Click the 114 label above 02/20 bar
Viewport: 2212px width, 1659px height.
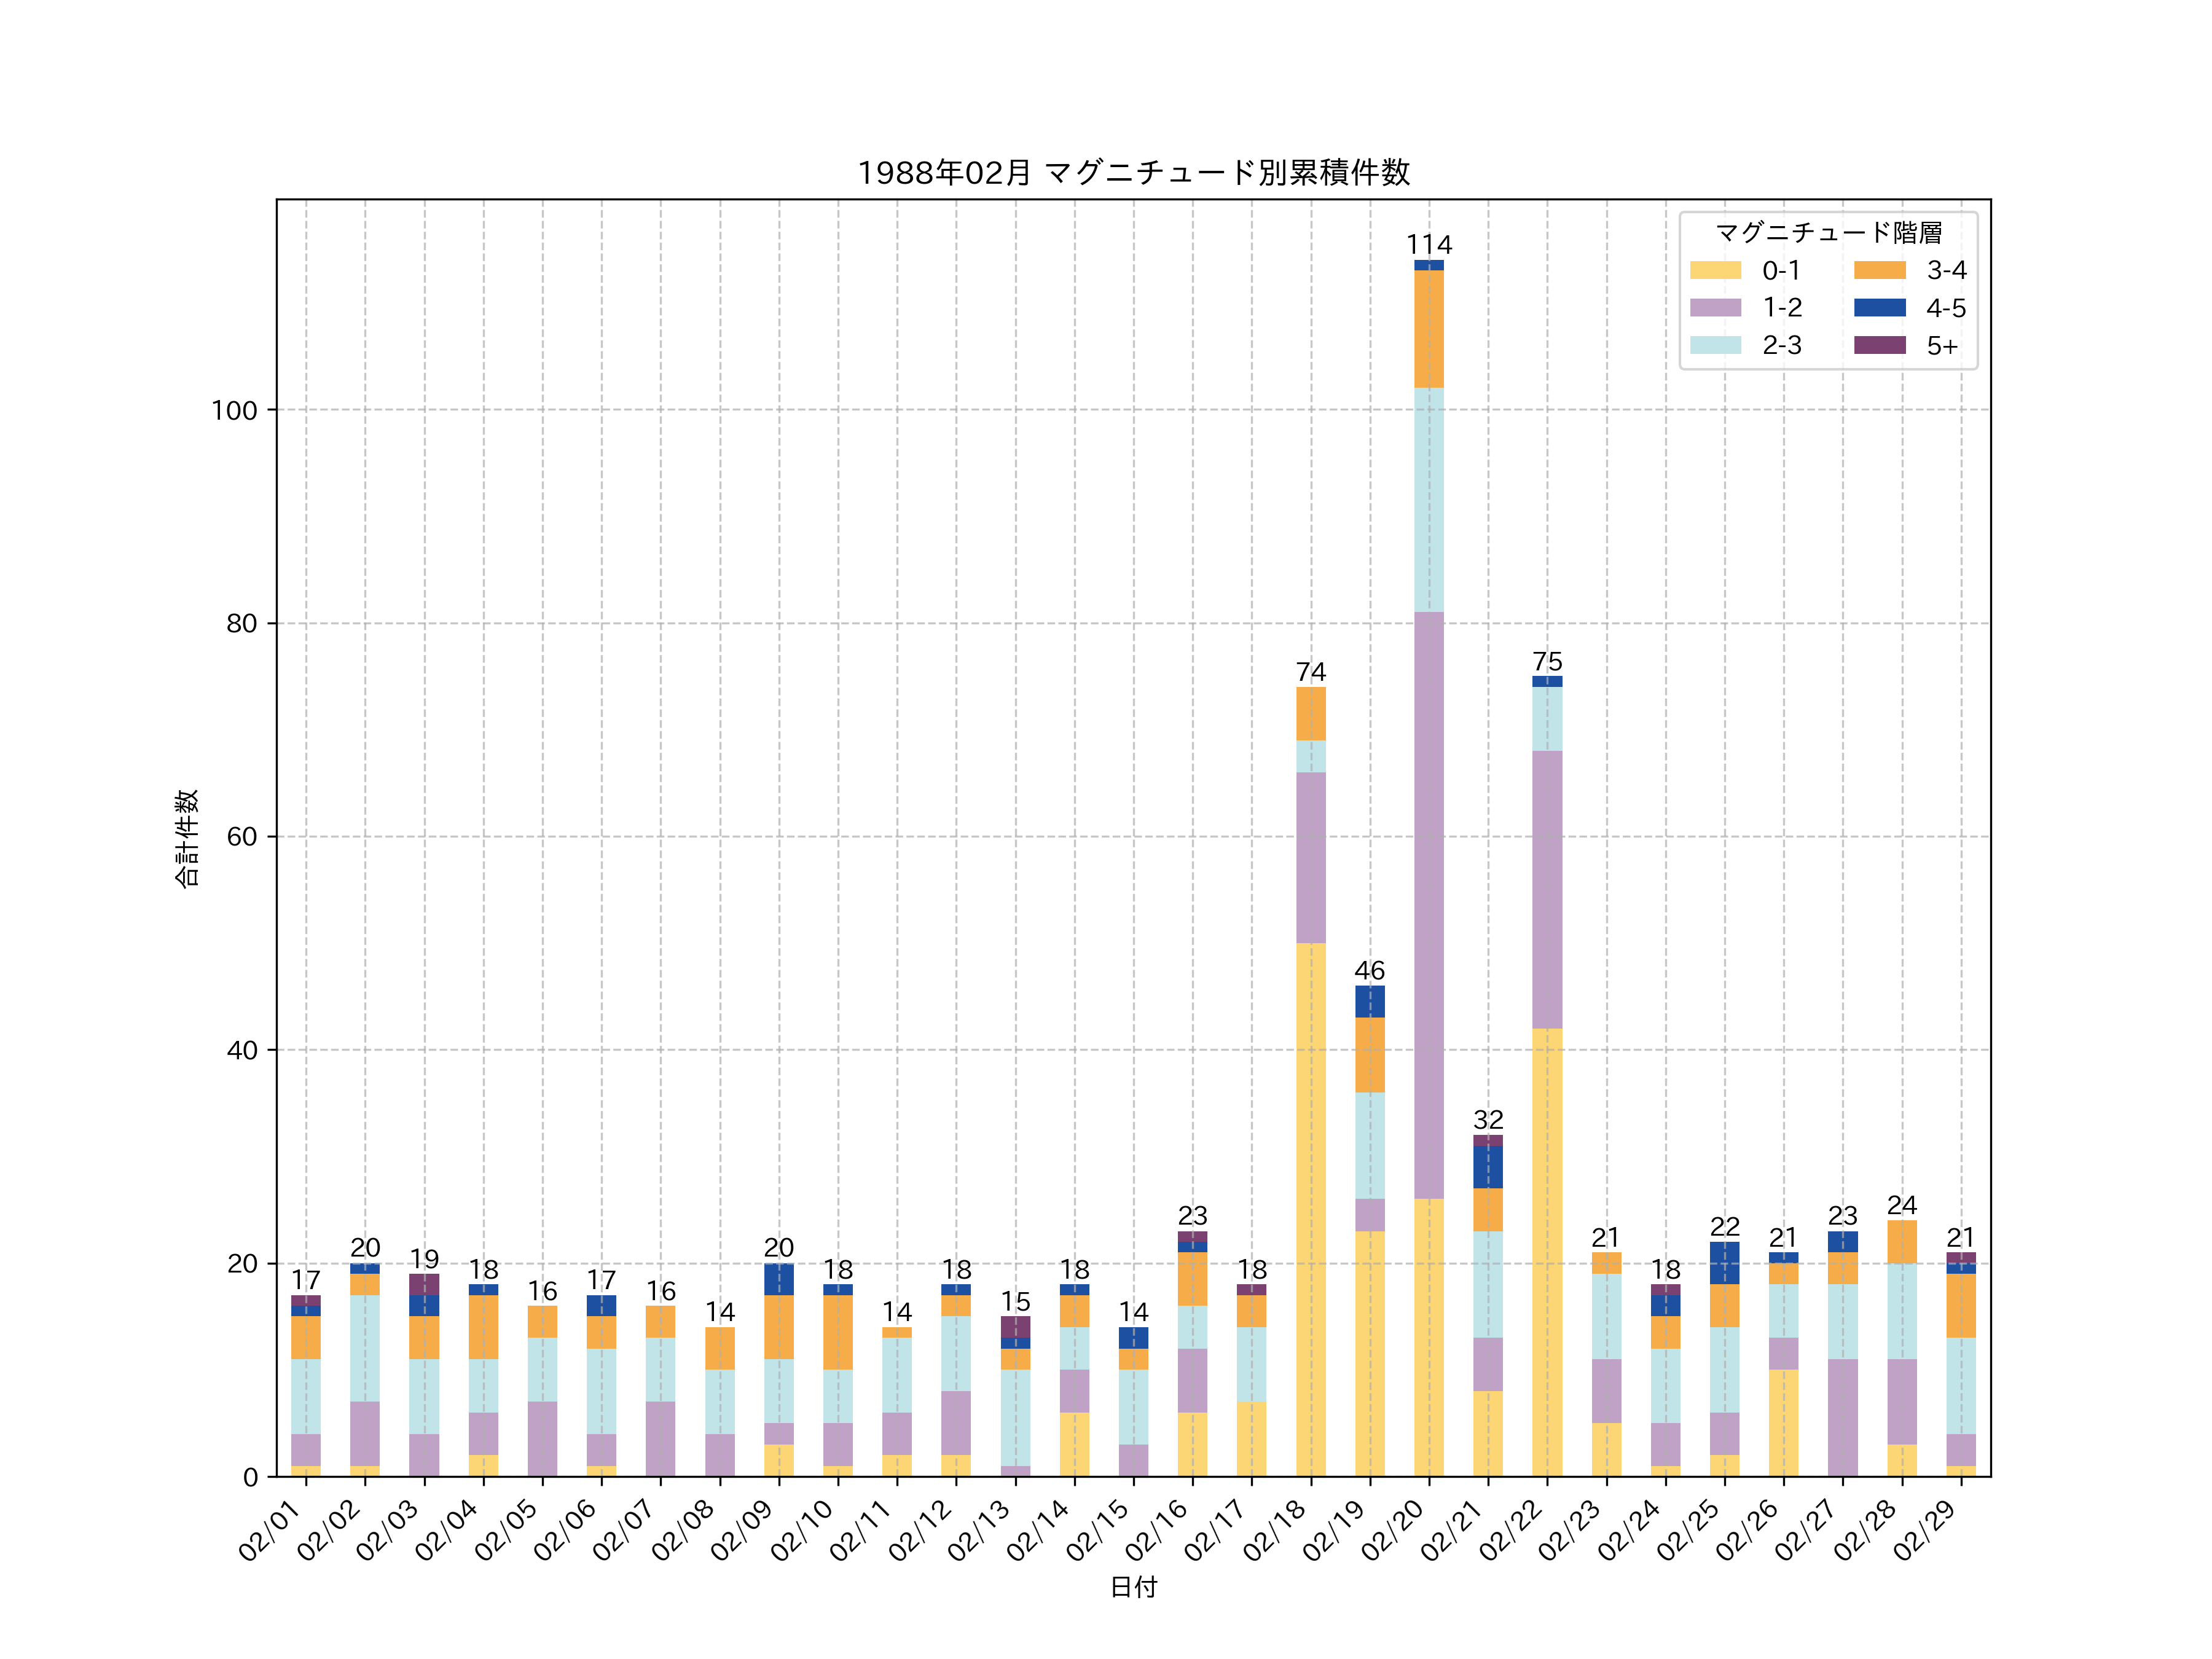1429,245
